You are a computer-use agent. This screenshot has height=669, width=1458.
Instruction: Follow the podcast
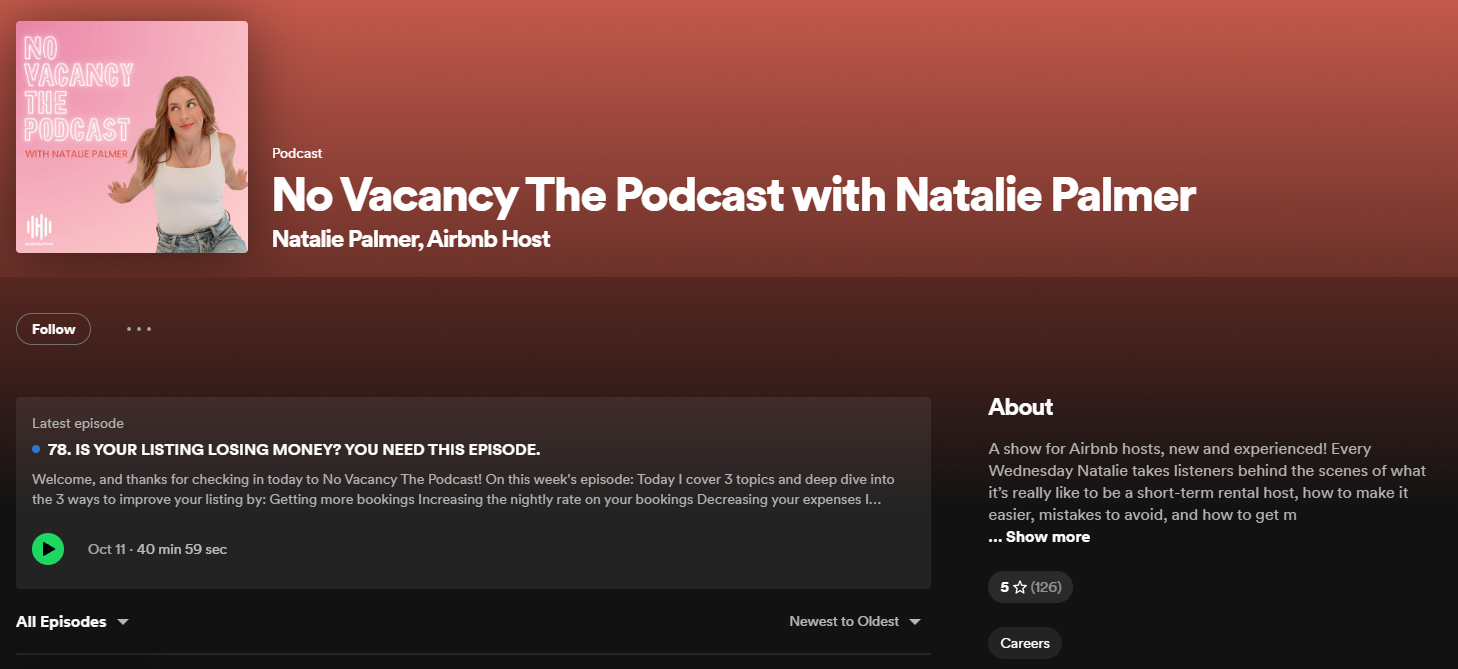tap(53, 328)
